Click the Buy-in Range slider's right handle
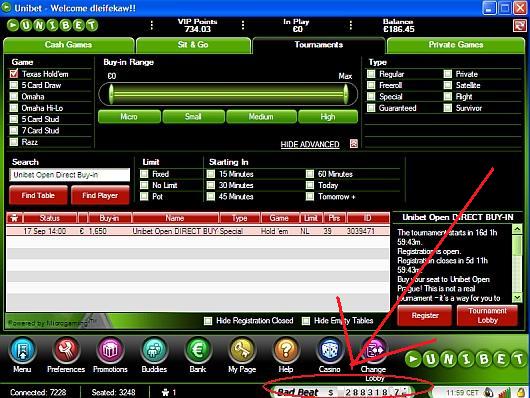The width and height of the screenshot is (530, 398). point(345,94)
